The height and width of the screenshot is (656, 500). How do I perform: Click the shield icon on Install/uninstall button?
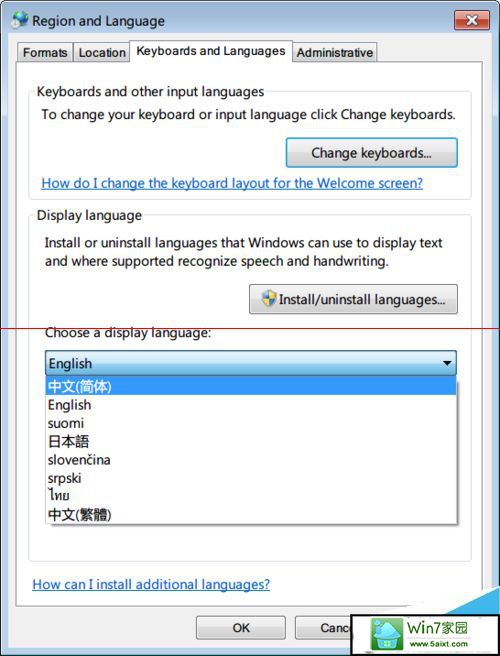(269, 299)
